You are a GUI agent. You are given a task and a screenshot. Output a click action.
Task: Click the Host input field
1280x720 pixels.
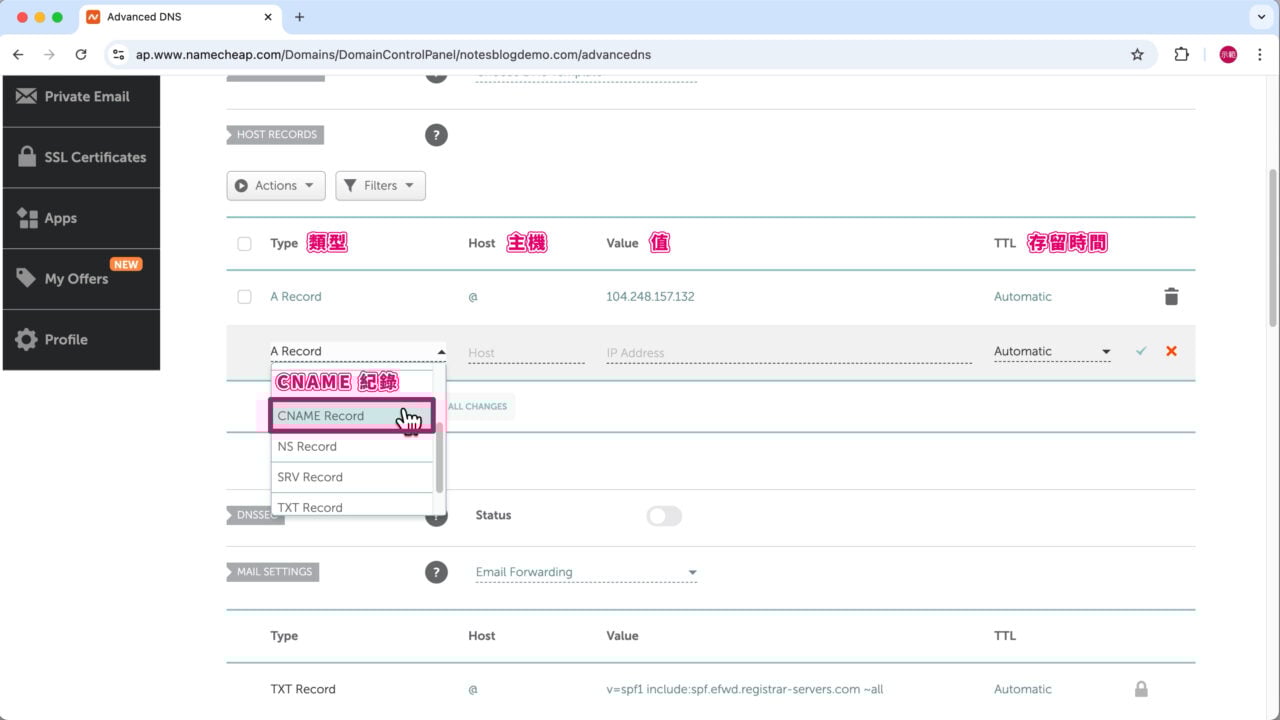525,353
